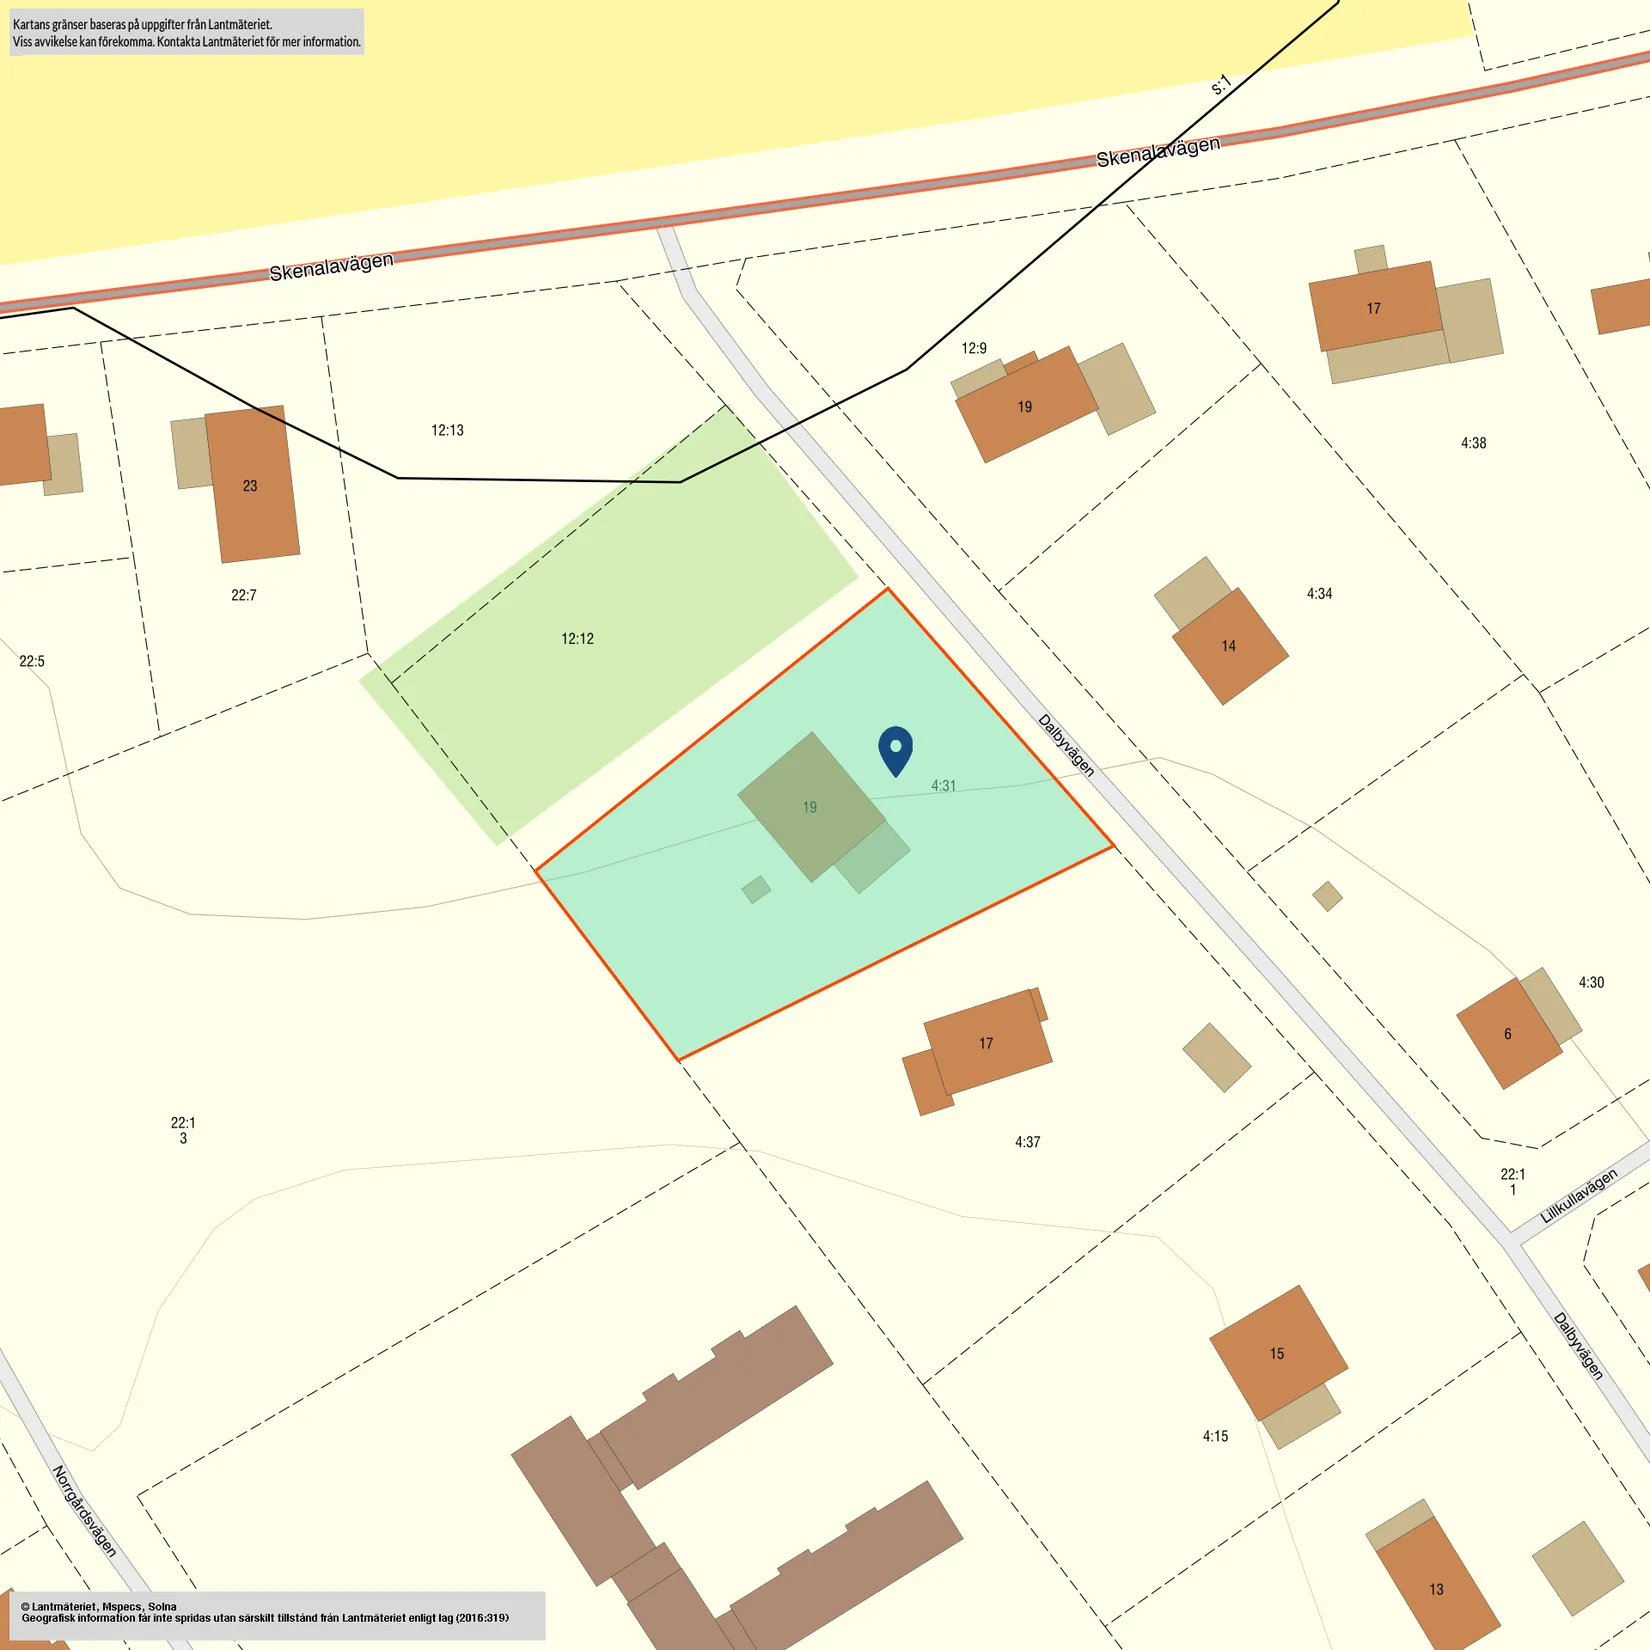Click building 19 inside the highlighted parcel
Viewport: 1650px width, 1650px height.
coord(811,807)
